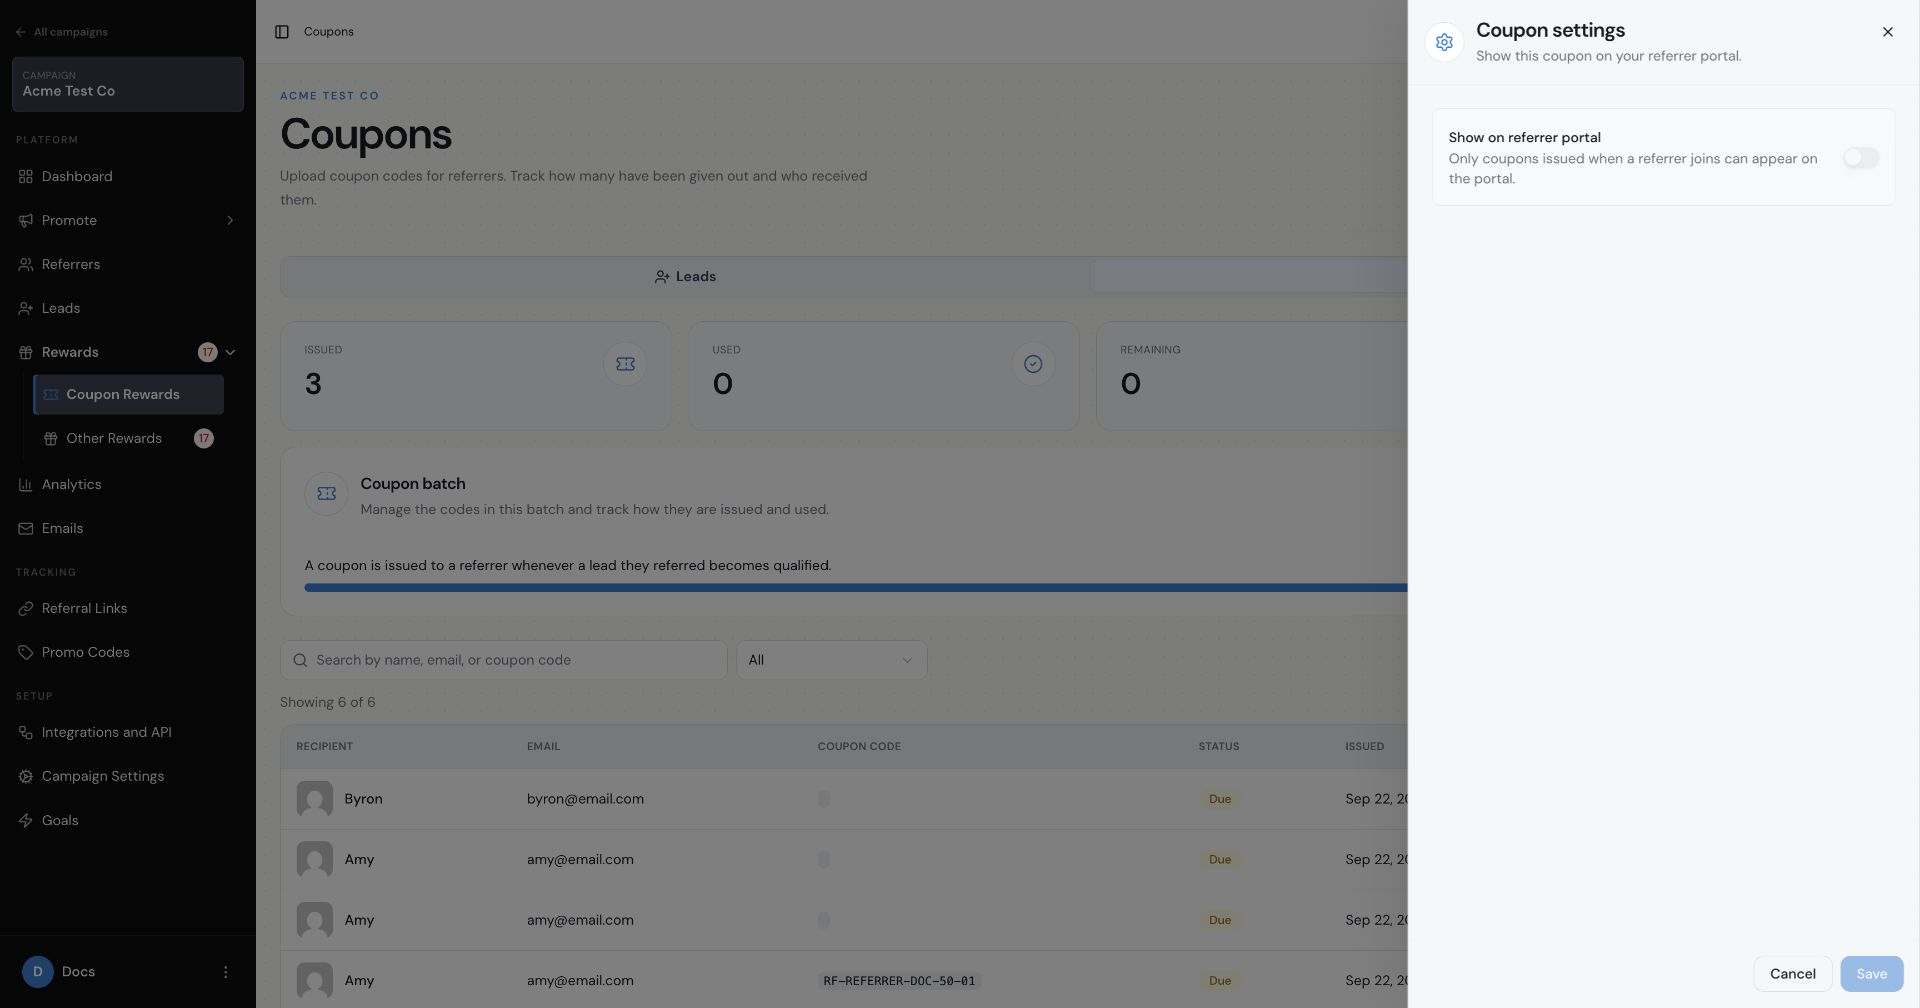This screenshot has width=1920, height=1008.
Task: Open the Docs user menu dots
Action: (225, 972)
